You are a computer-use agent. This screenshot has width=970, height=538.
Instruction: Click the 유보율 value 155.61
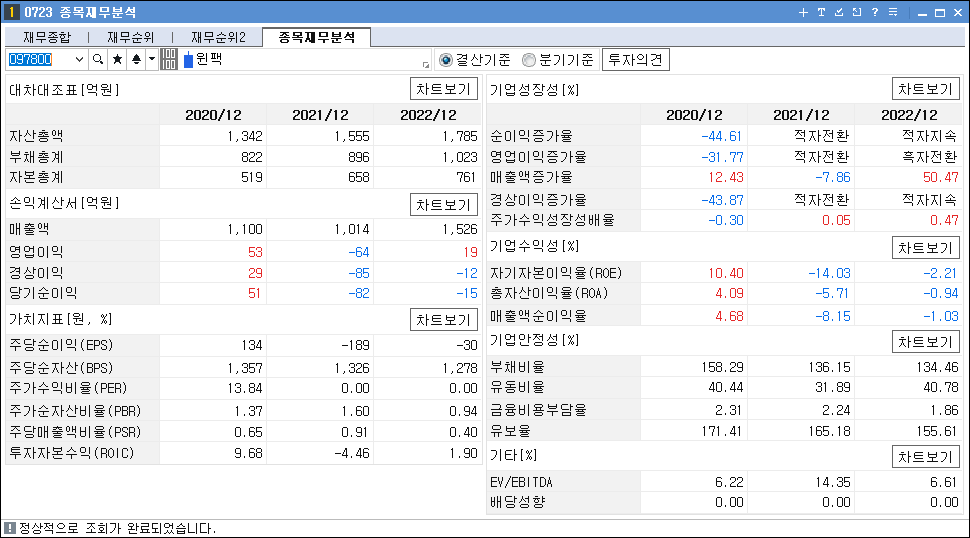(937, 431)
